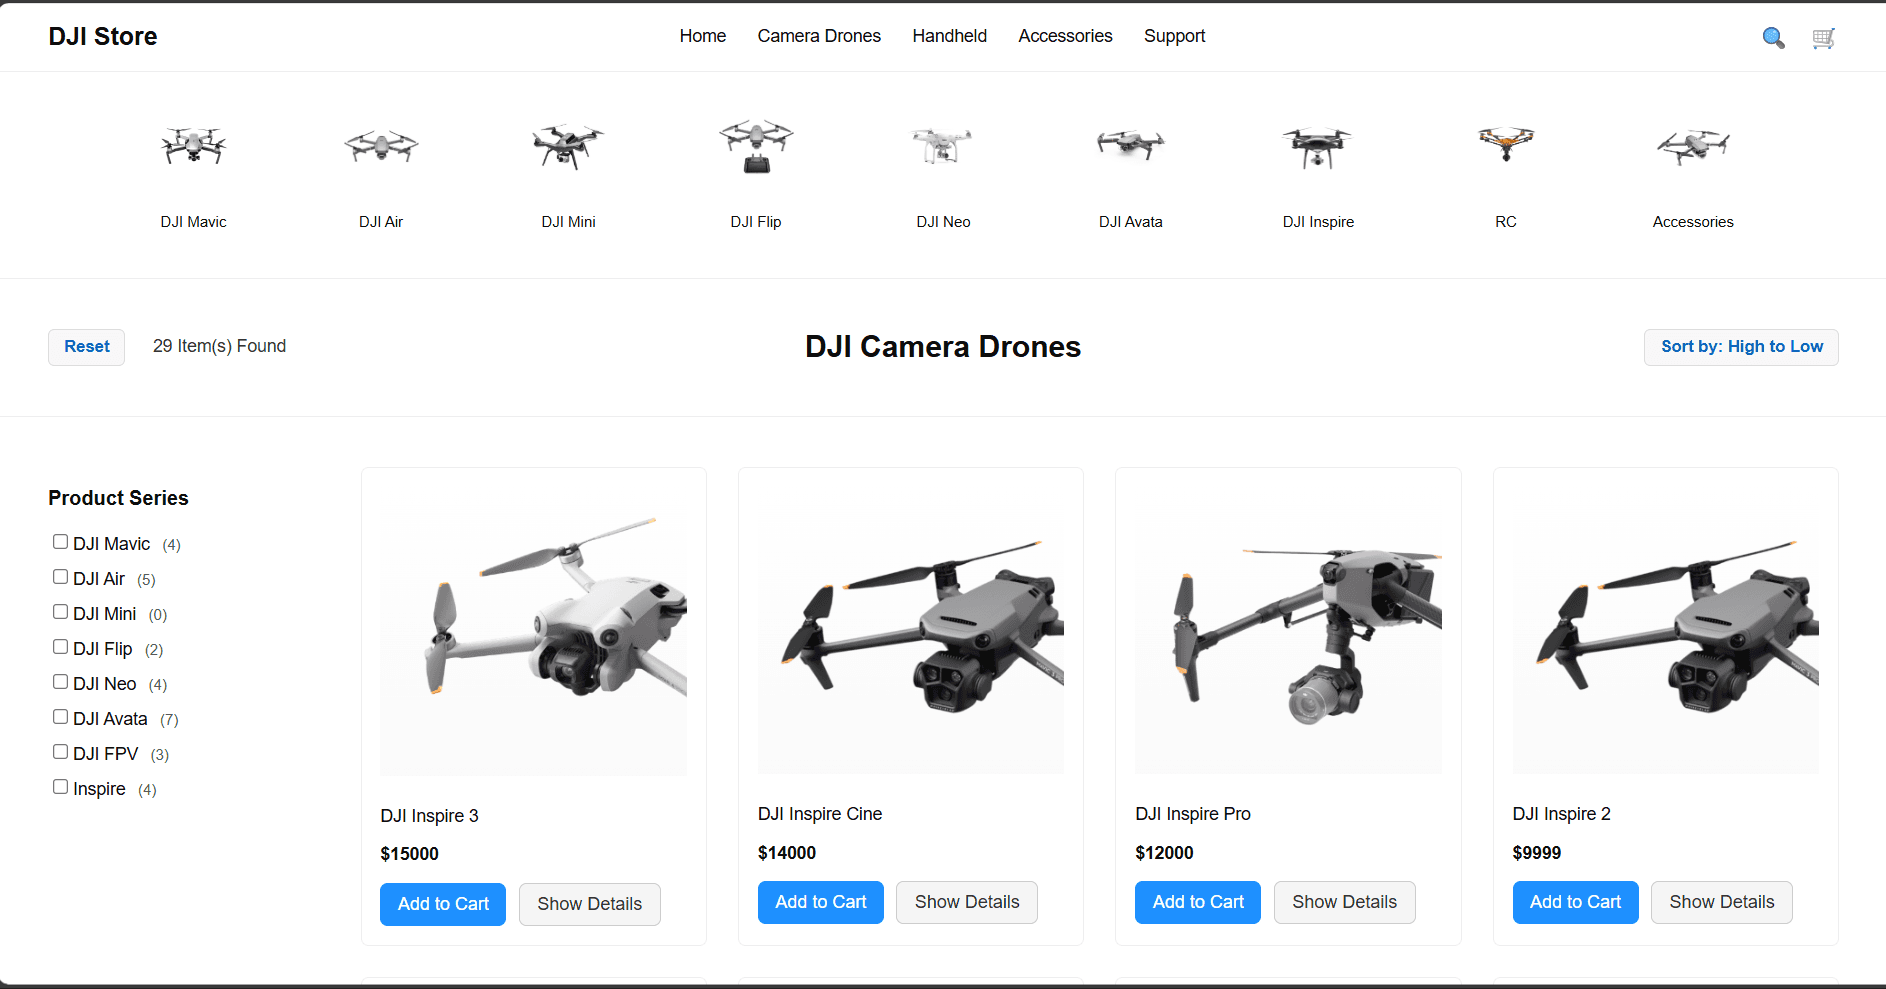Show details for DJI Inspire 2
Viewport: 1886px width, 989px height.
[x=1722, y=902]
